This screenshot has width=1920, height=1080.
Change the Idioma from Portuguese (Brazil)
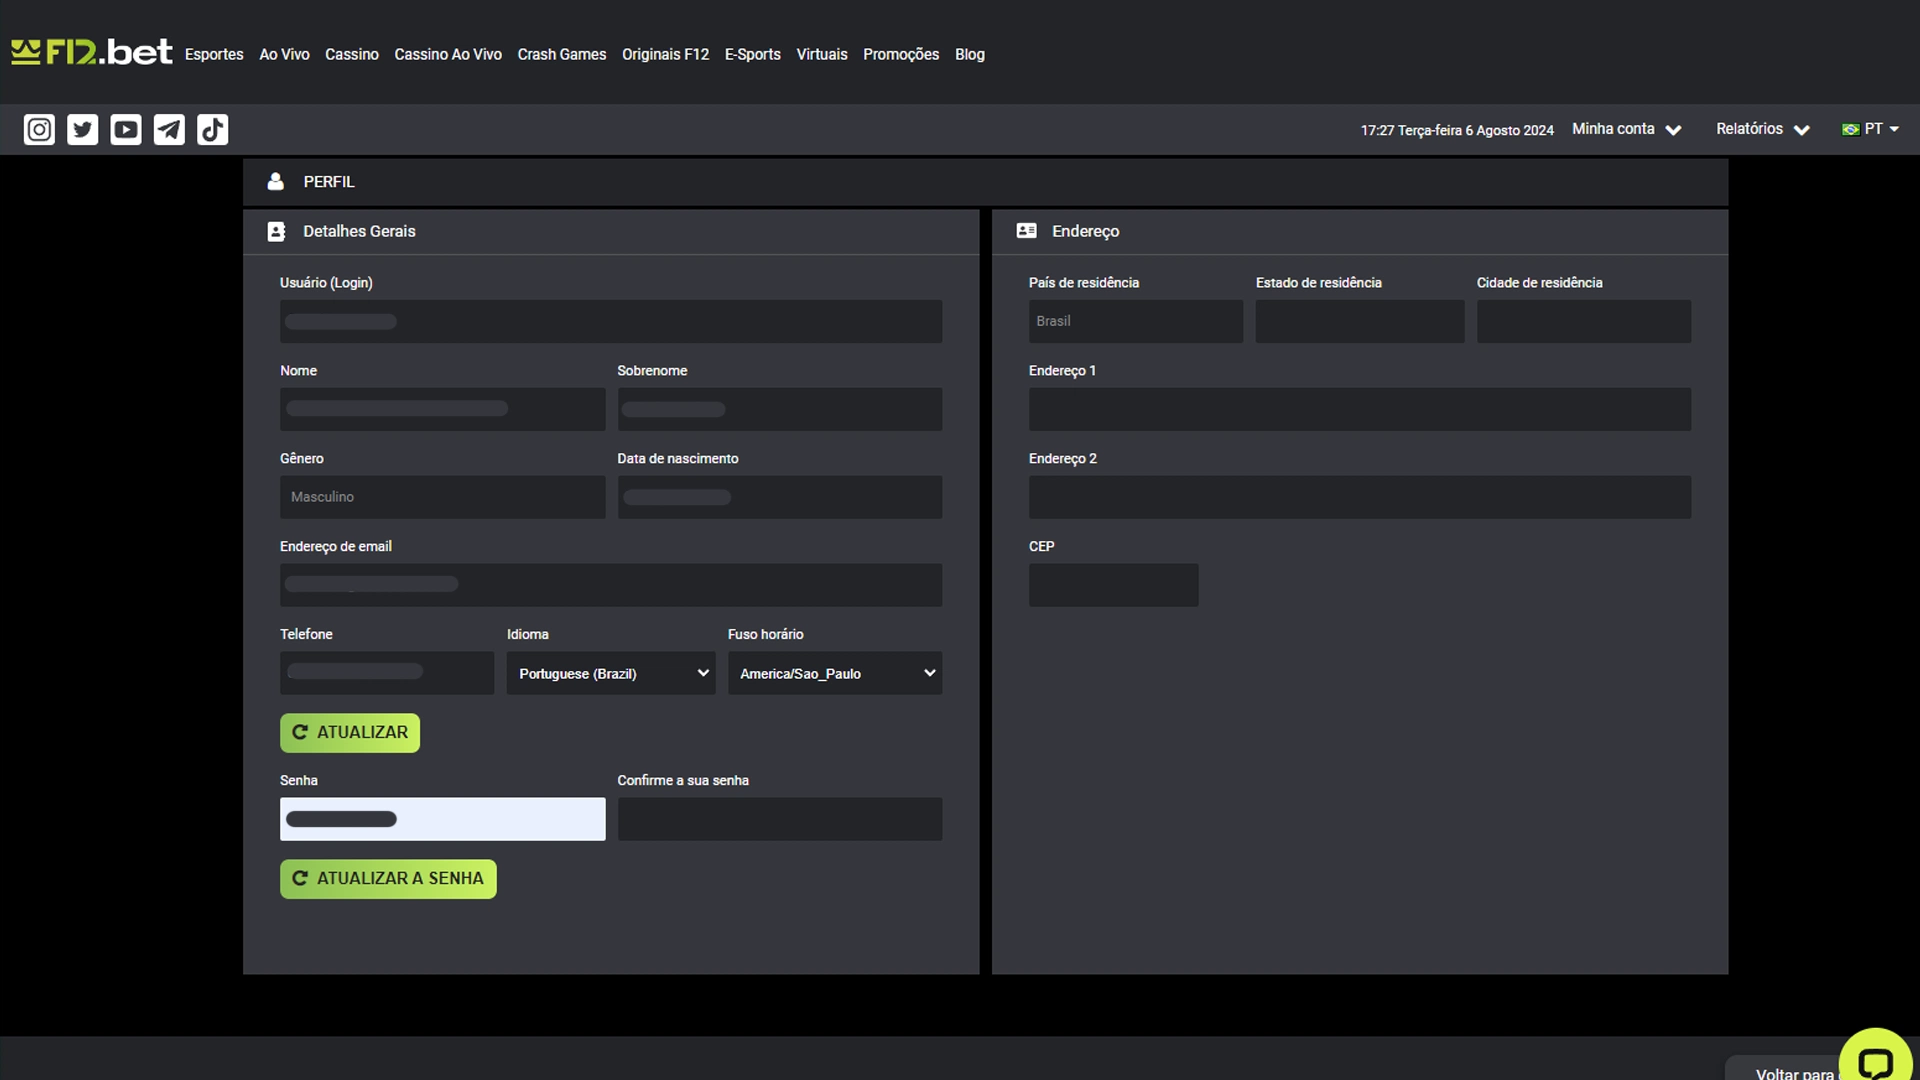(610, 673)
